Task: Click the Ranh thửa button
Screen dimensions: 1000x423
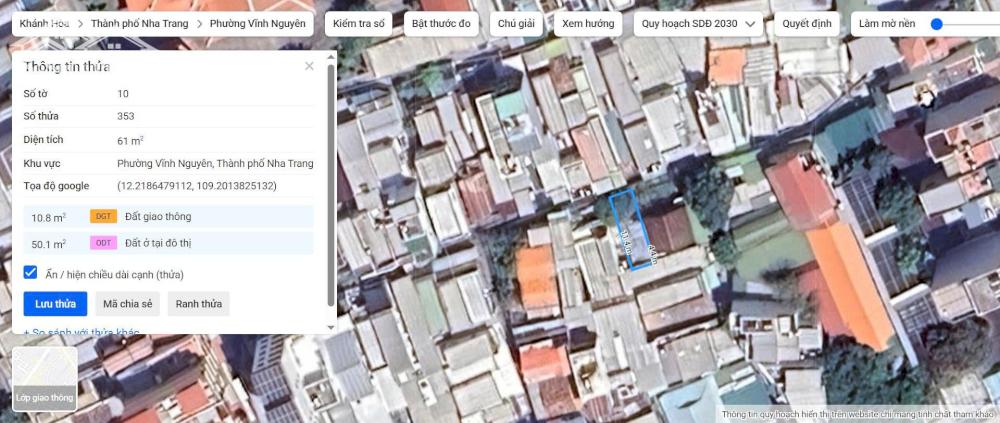Action: pos(198,304)
